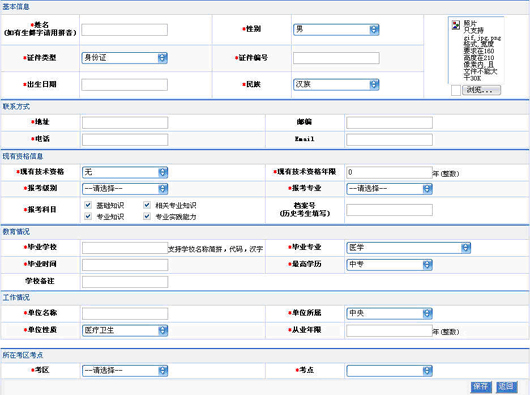Viewport: 530px width, 395px height.
Task: Click the 返回 return button
Action: coord(507,387)
